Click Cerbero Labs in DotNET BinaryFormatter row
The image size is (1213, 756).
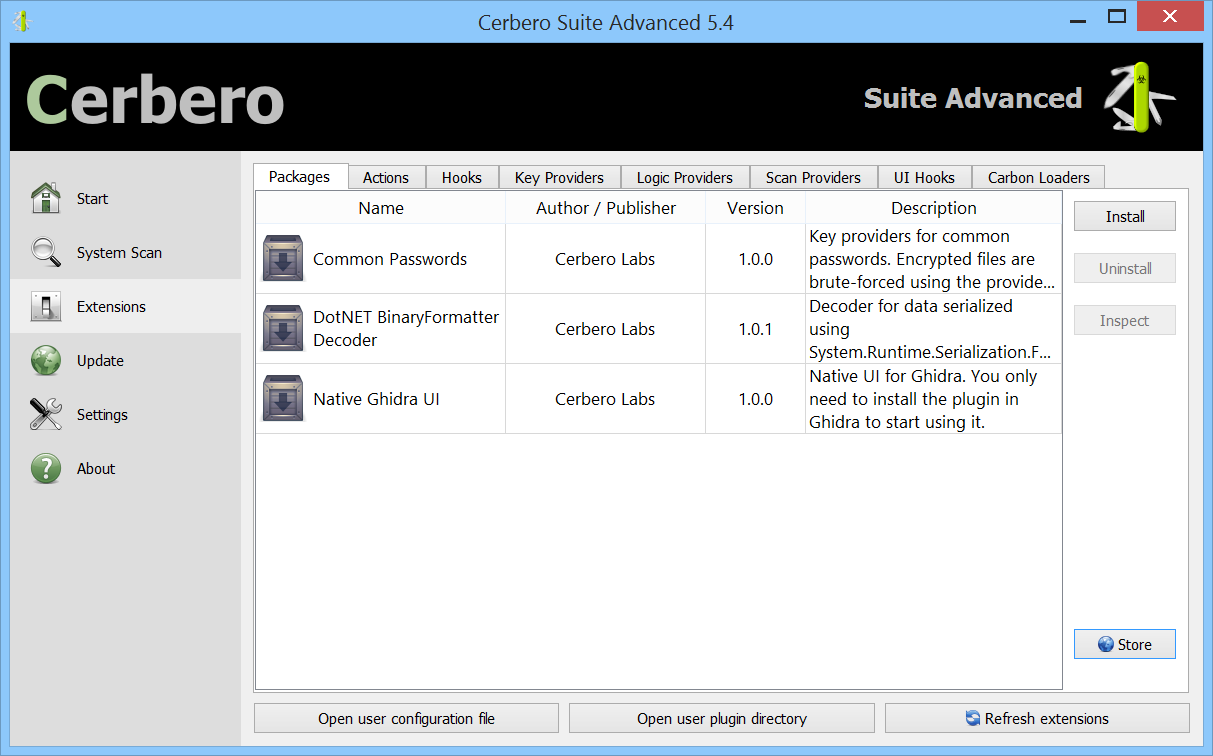tap(605, 329)
